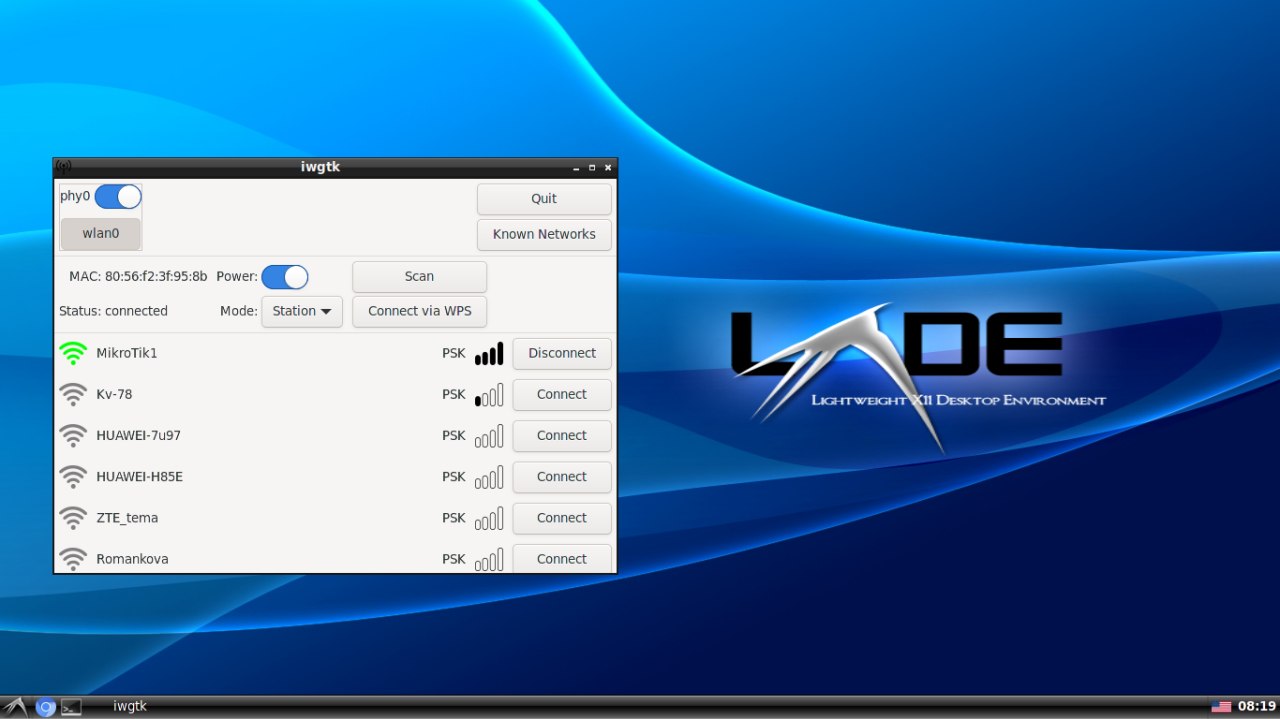This screenshot has width=1280, height=719.
Task: Click the PSK label for Romankova
Action: click(454, 559)
